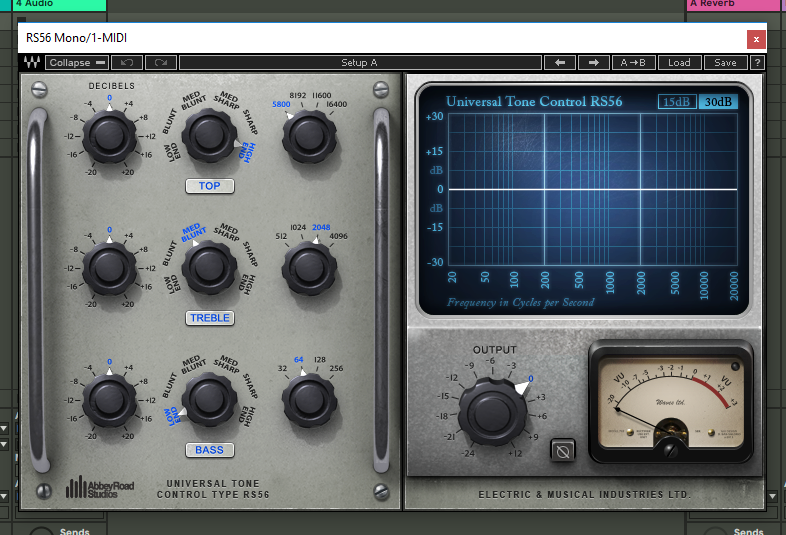Click the TREBLE frequency selector knob
The width and height of the screenshot is (786, 535).
point(309,268)
